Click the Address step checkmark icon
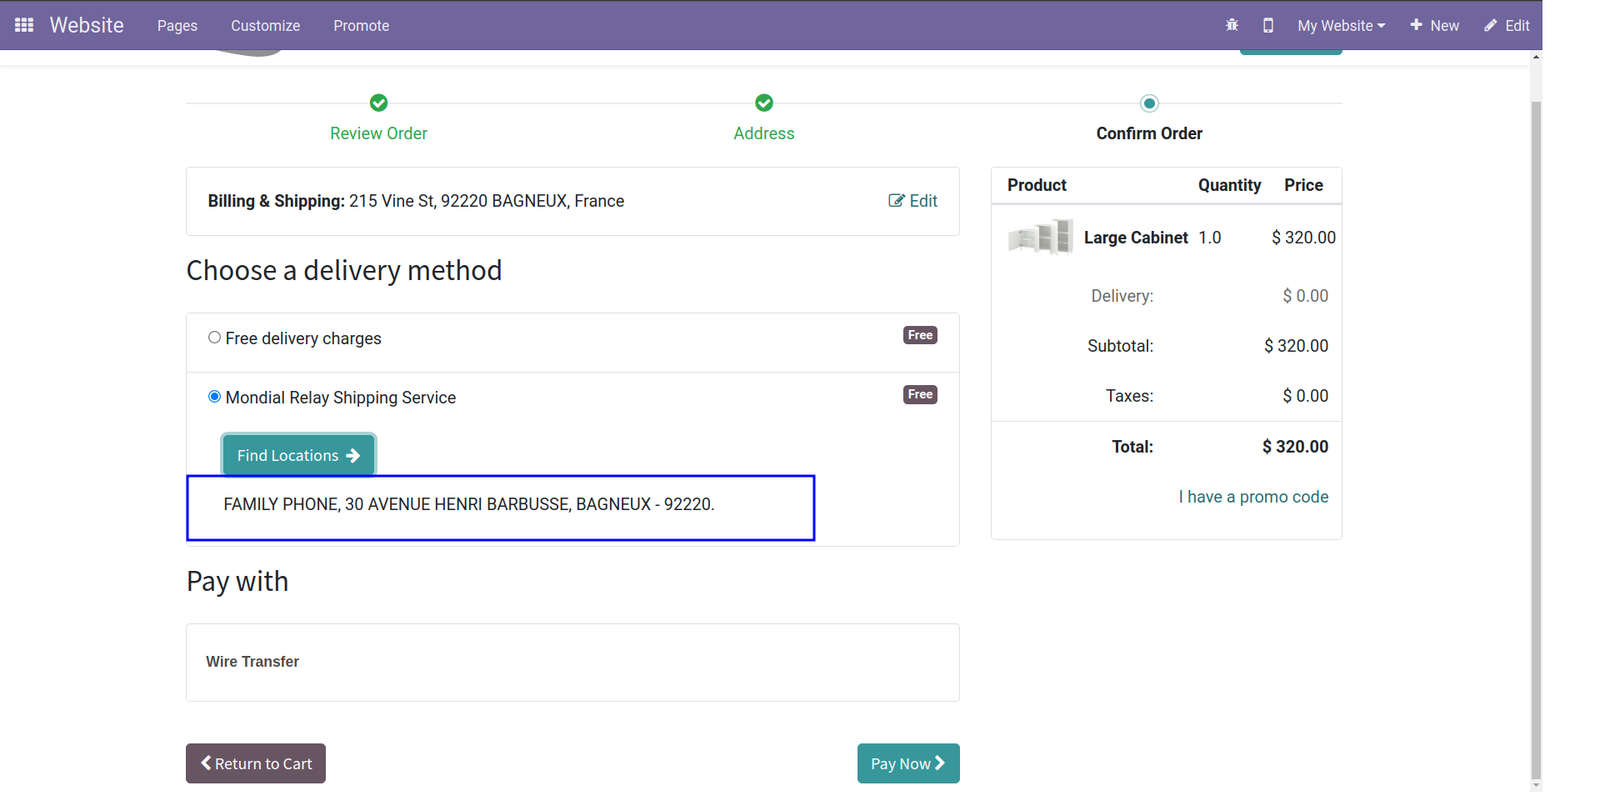The height and width of the screenshot is (811, 1600). pos(764,103)
